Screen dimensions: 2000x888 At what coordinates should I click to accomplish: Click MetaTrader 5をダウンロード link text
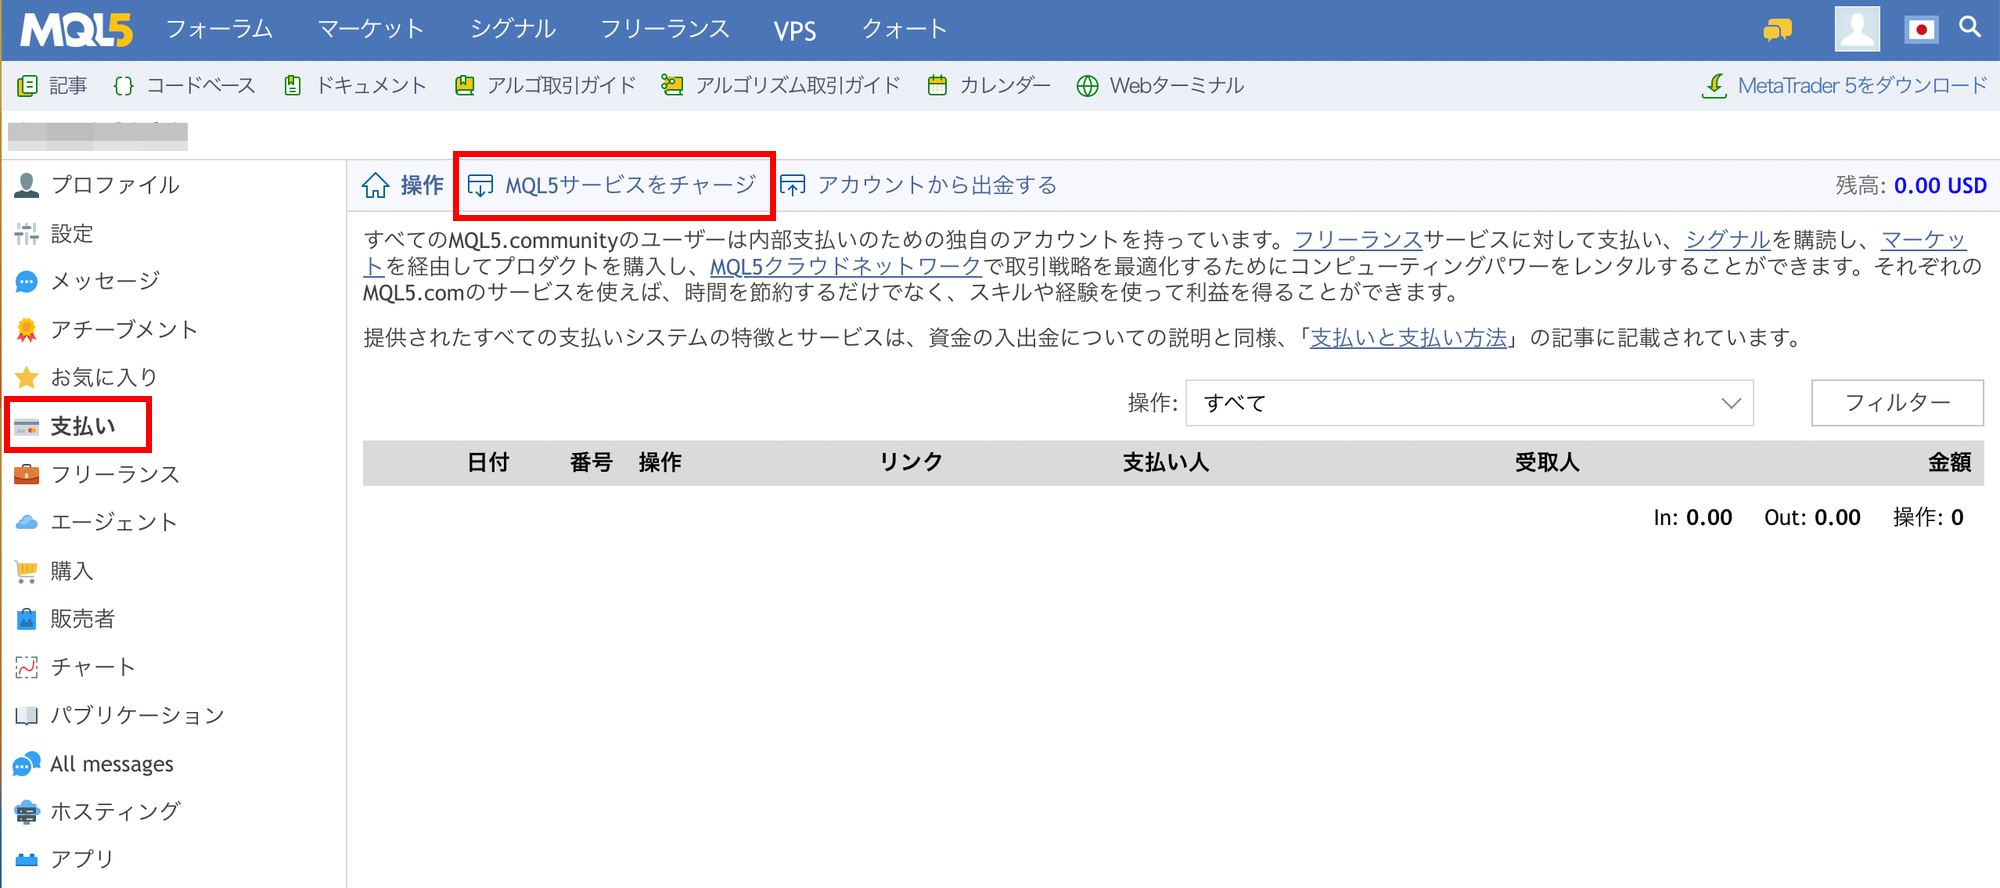[x=1862, y=86]
